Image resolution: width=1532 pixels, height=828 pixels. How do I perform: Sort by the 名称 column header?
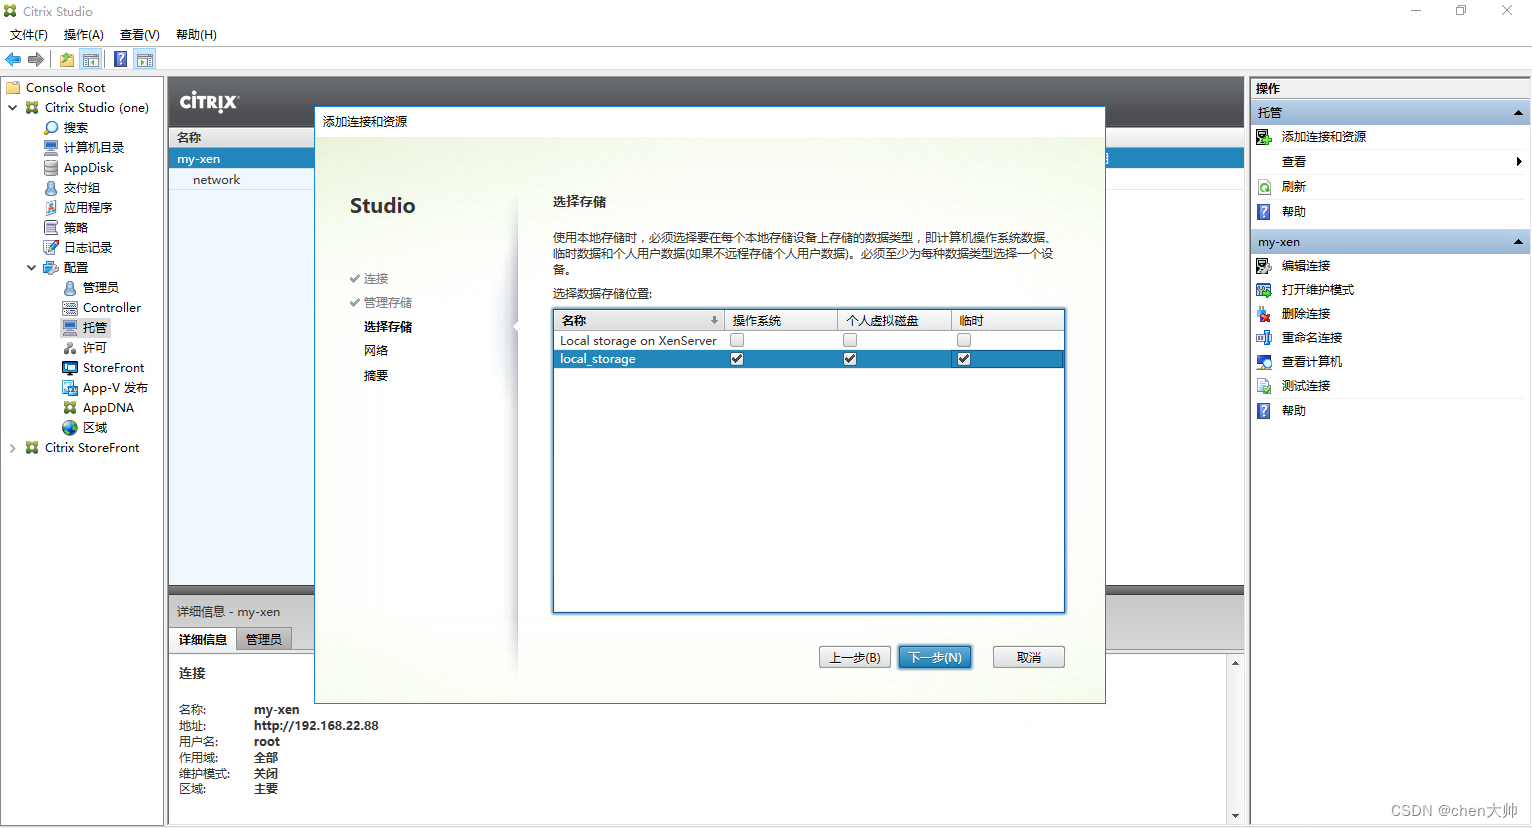639,321
